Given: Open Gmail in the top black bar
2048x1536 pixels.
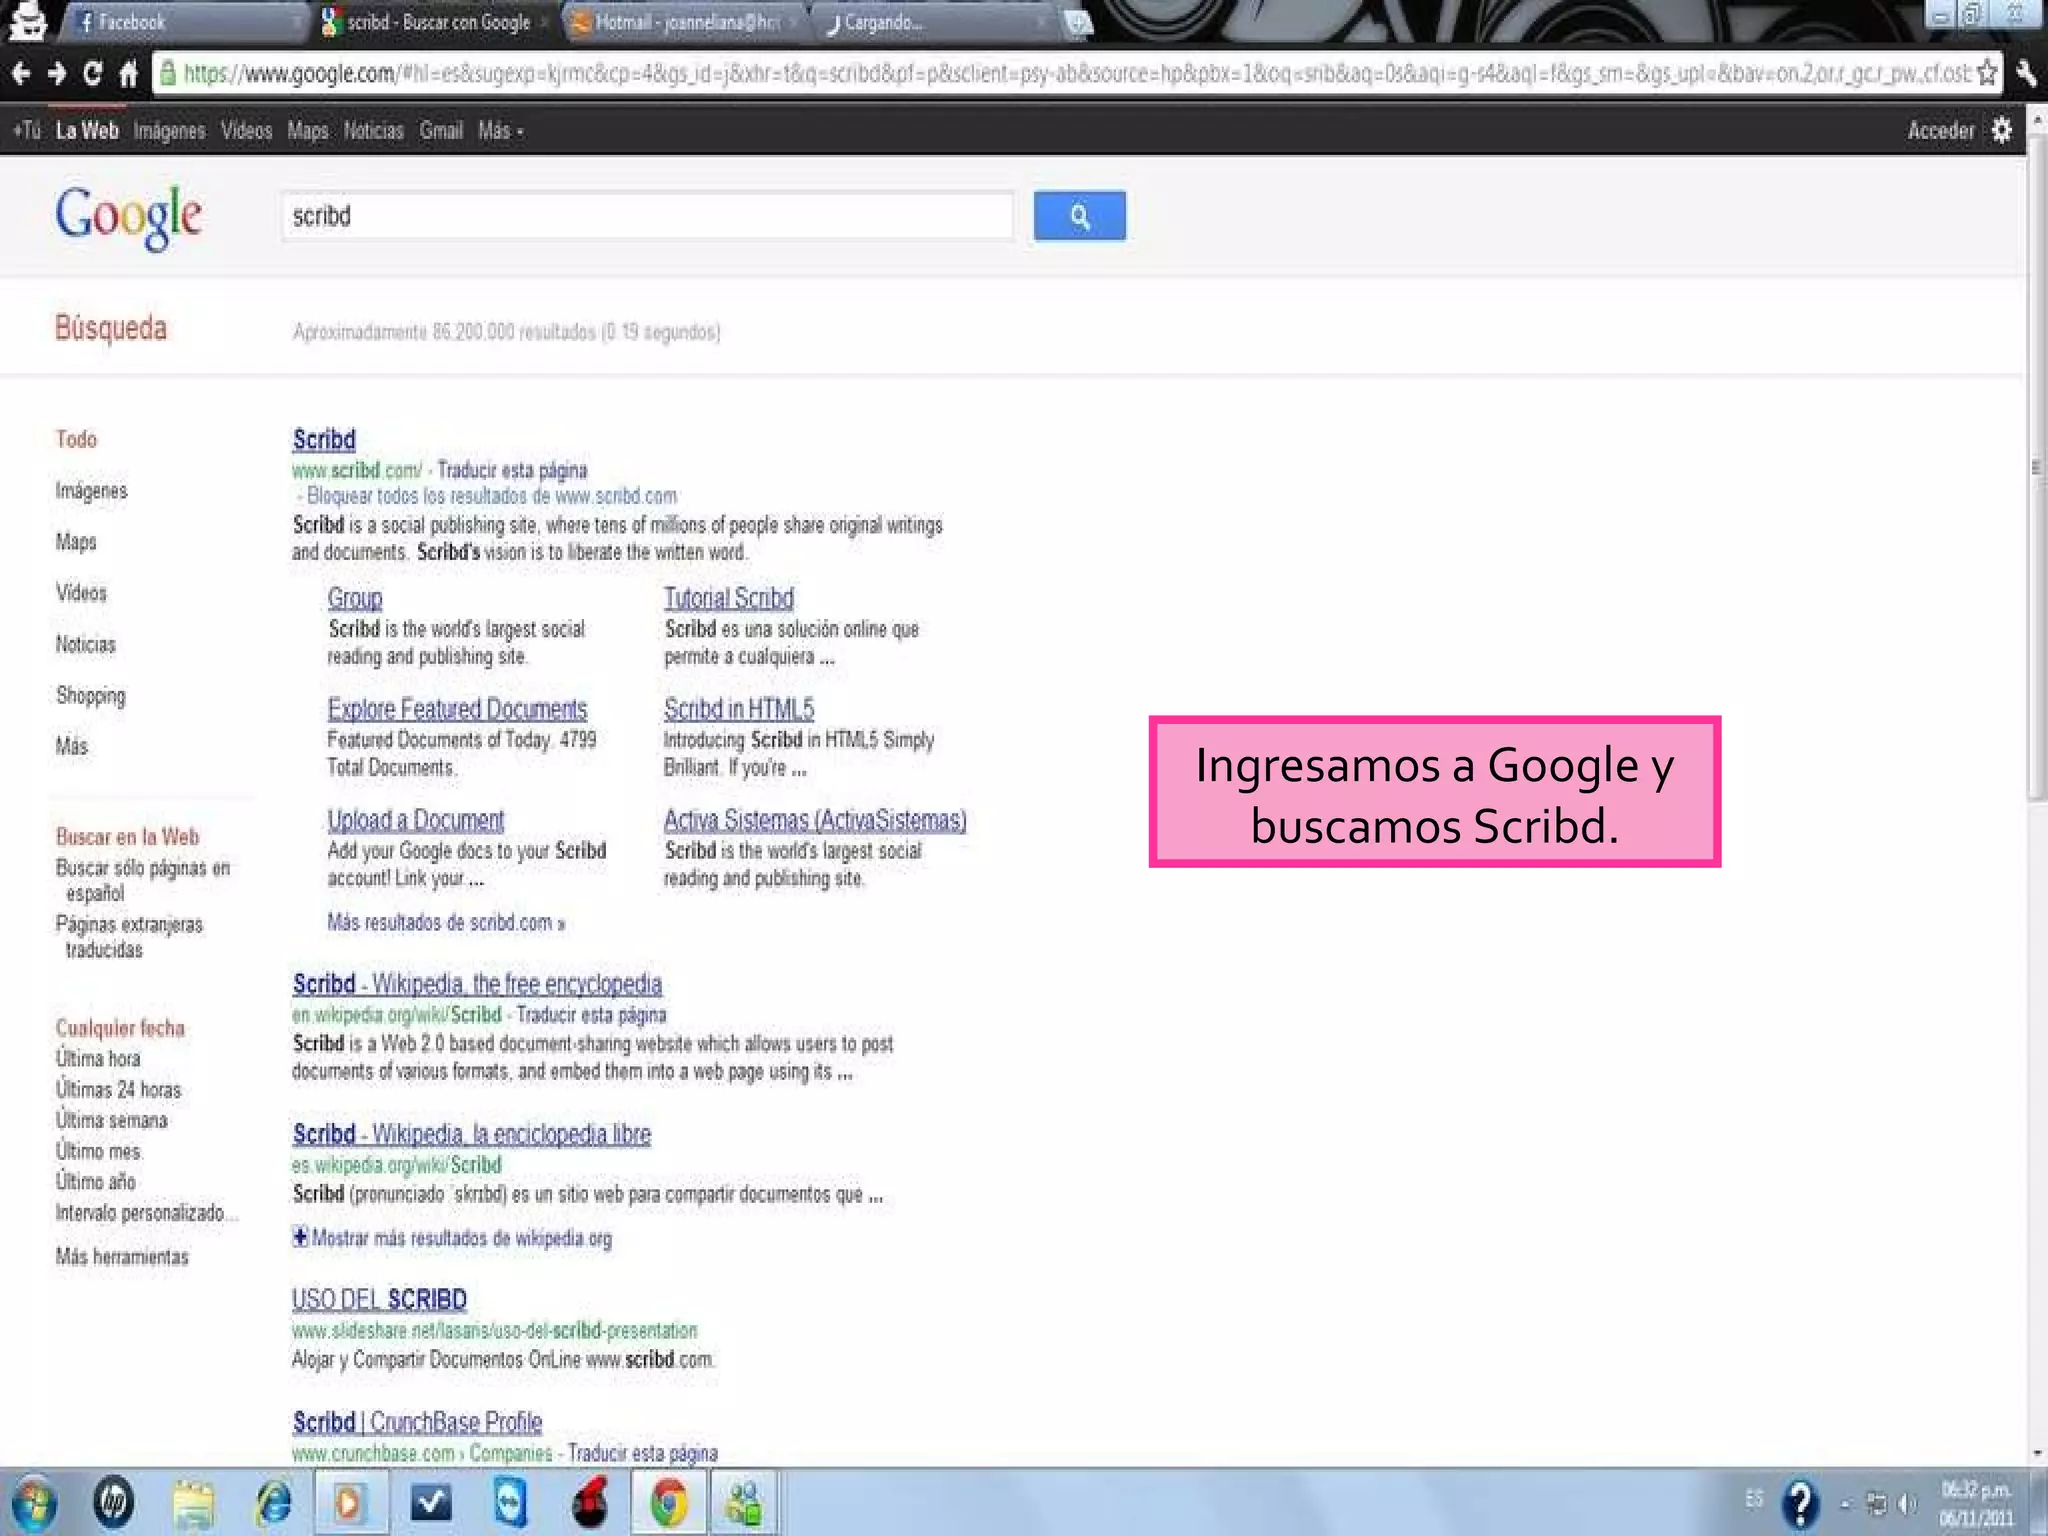Looking at the screenshot, I should (441, 131).
